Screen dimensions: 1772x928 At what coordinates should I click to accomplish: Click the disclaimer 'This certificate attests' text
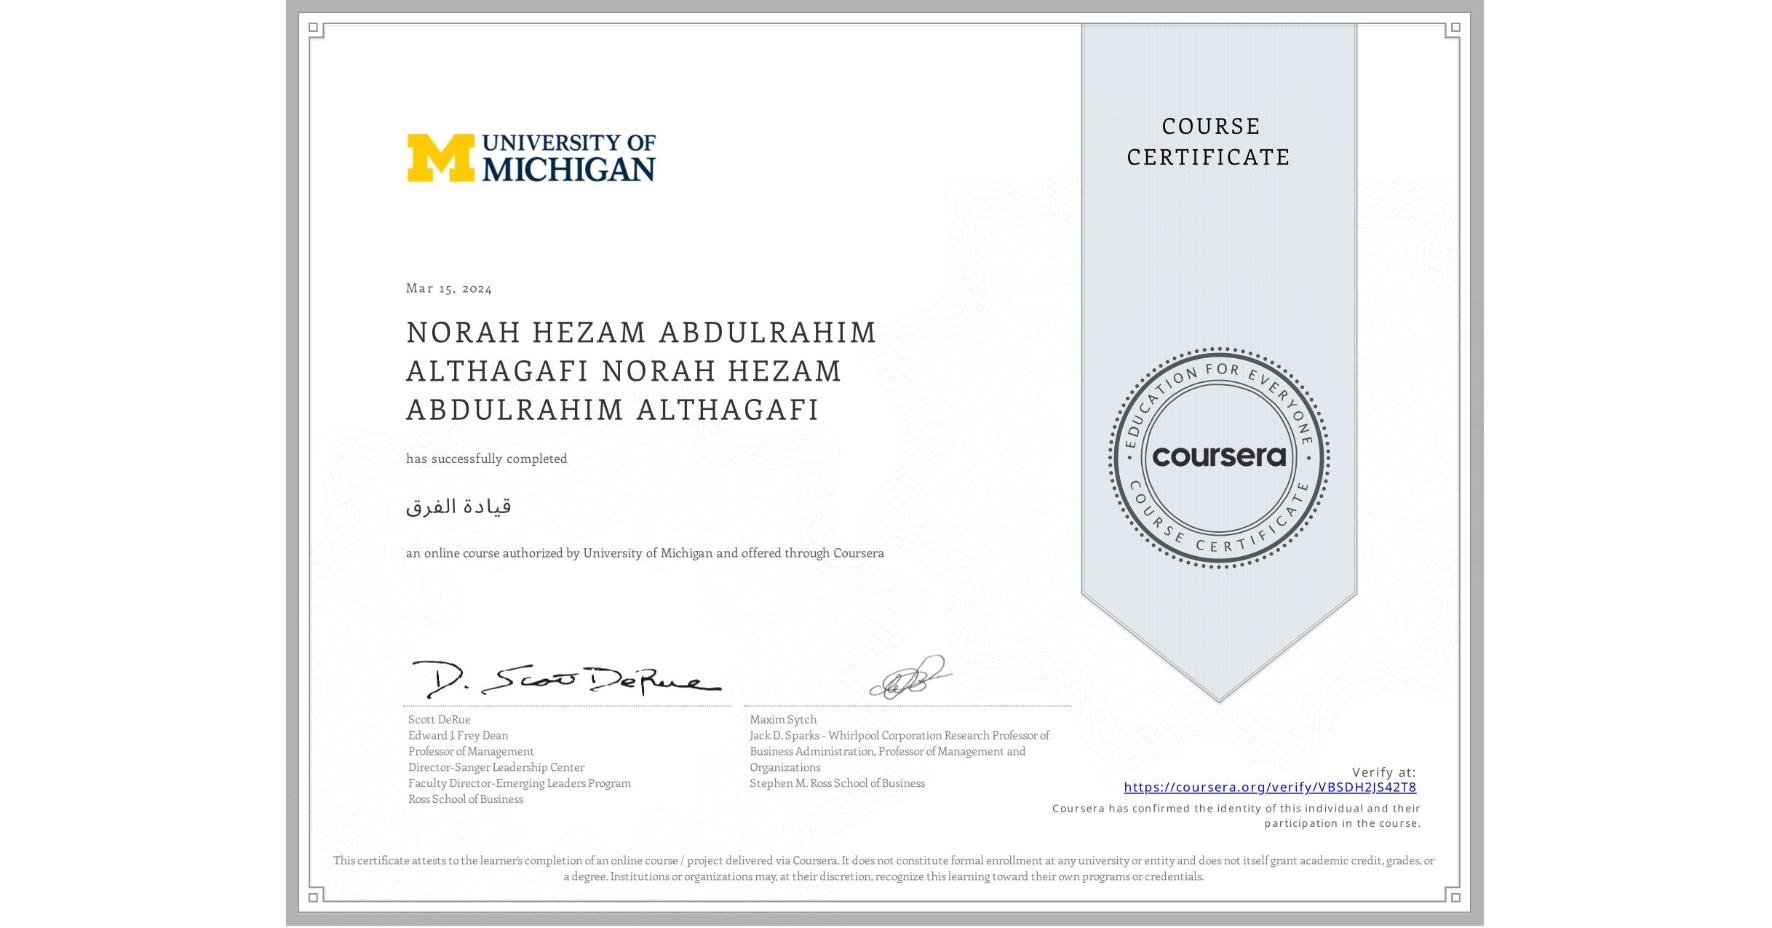884,868
